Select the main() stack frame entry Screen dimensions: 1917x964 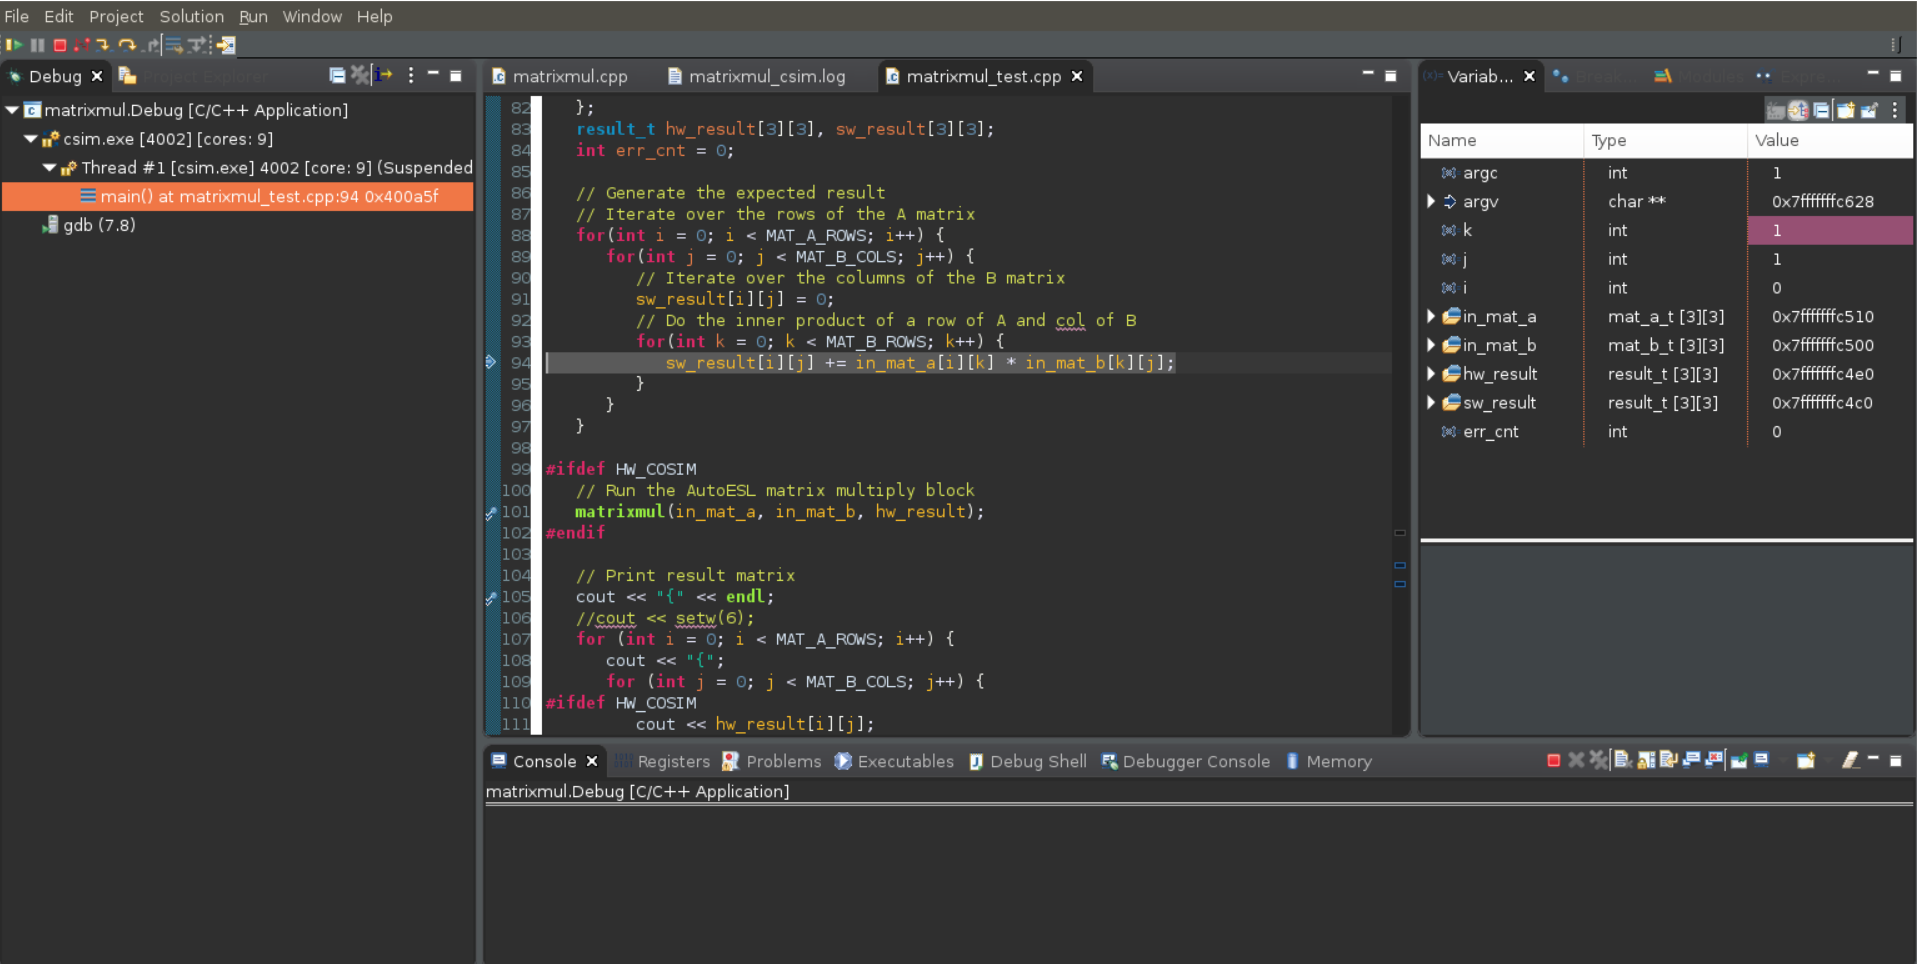pos(268,197)
